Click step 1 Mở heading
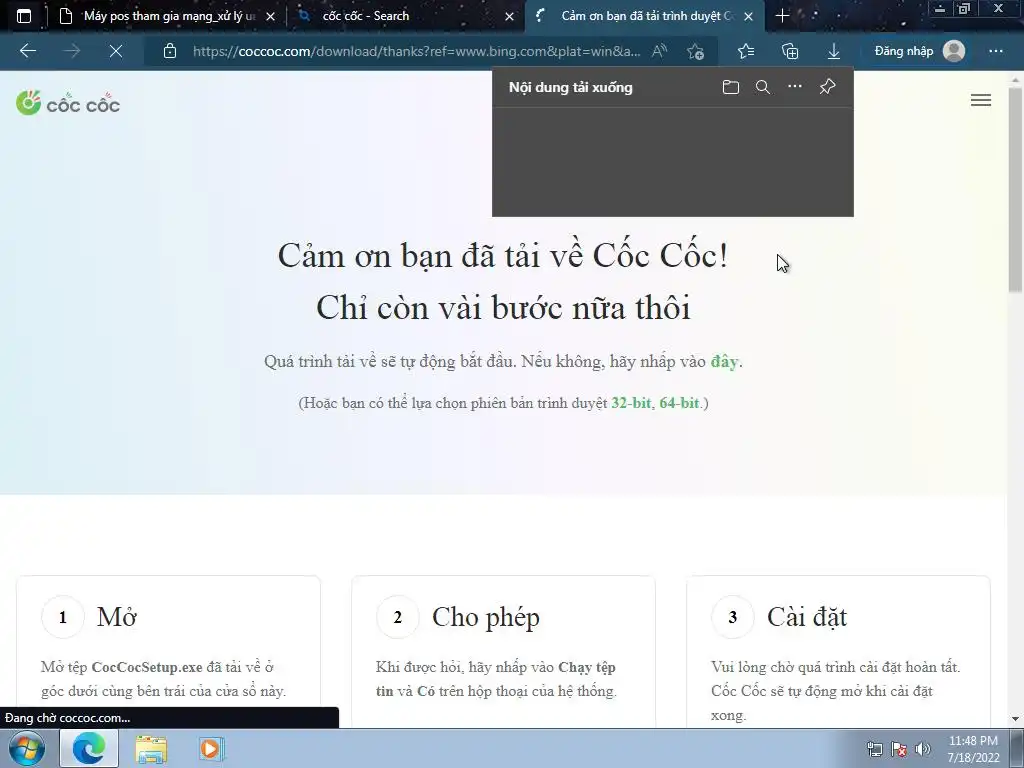This screenshot has width=1024, height=768. (117, 616)
